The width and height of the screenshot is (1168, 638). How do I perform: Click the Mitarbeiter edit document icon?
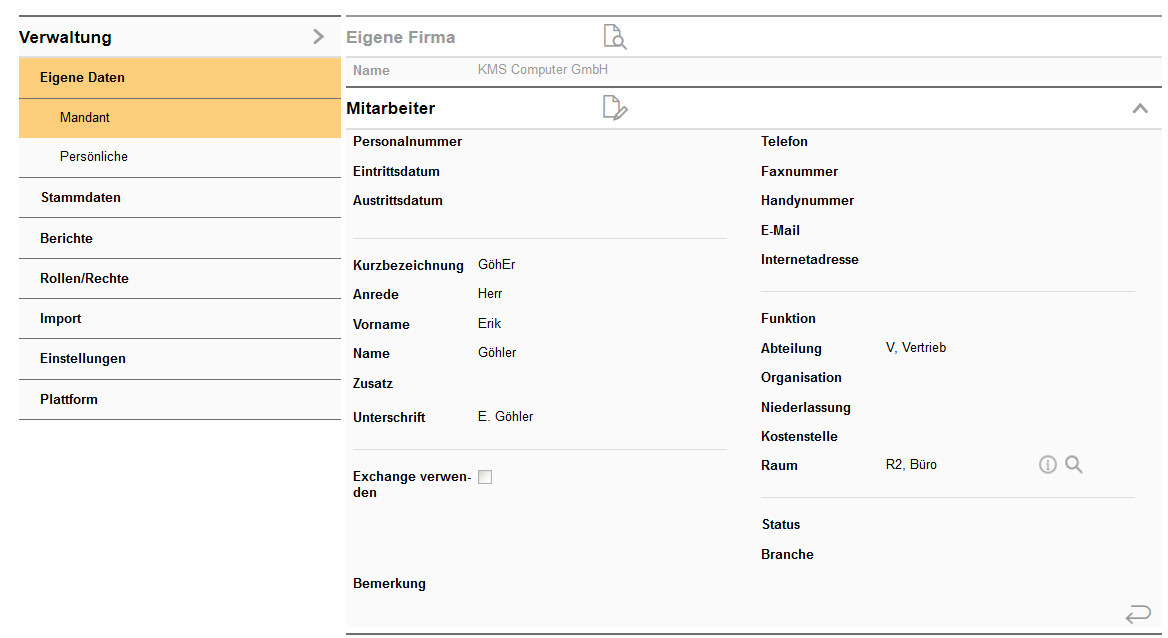coord(614,108)
